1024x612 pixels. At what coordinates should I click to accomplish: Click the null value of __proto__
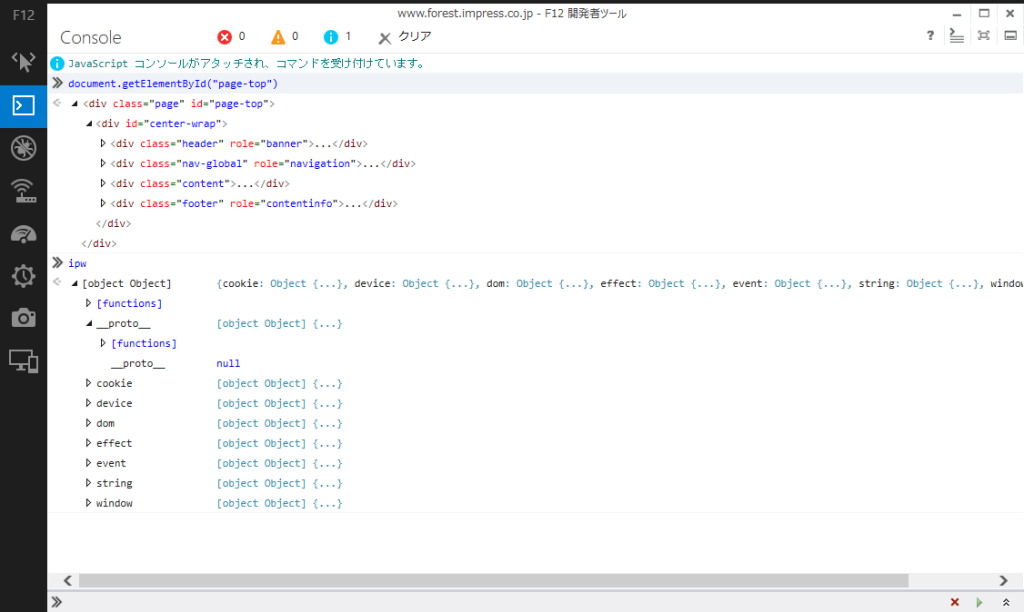coord(228,363)
